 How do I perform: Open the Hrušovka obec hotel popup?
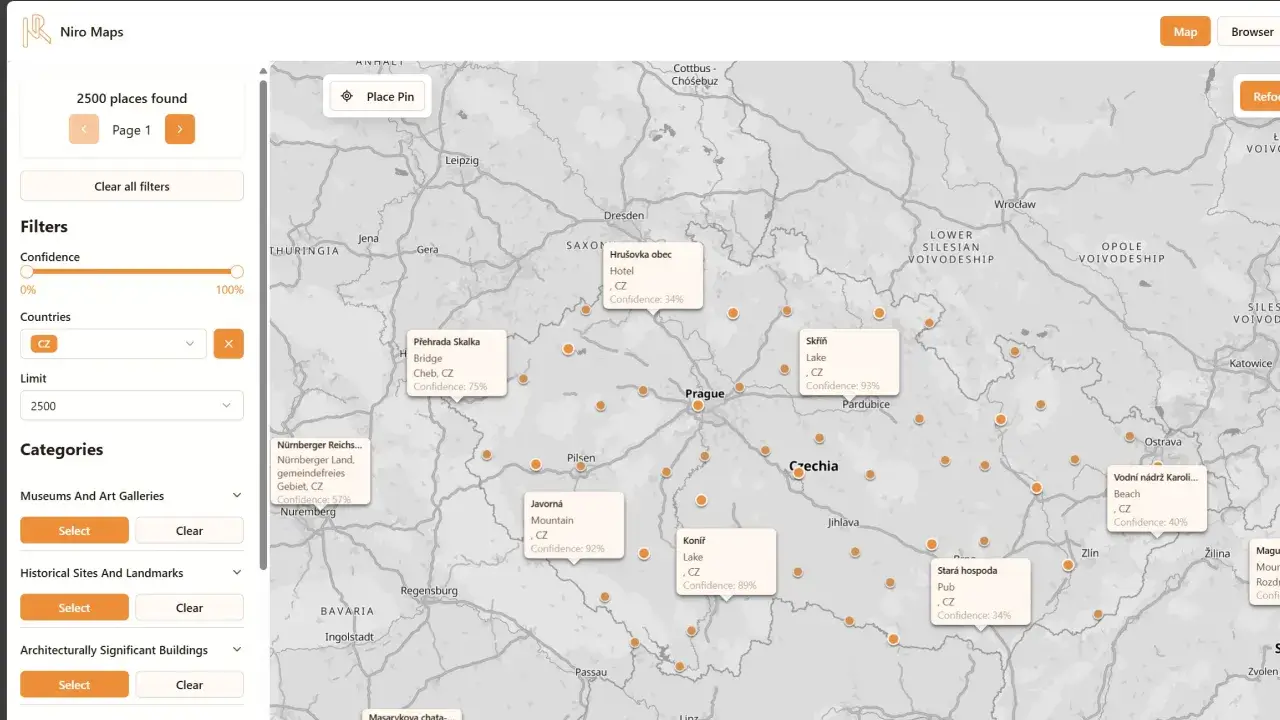pyautogui.click(x=653, y=275)
